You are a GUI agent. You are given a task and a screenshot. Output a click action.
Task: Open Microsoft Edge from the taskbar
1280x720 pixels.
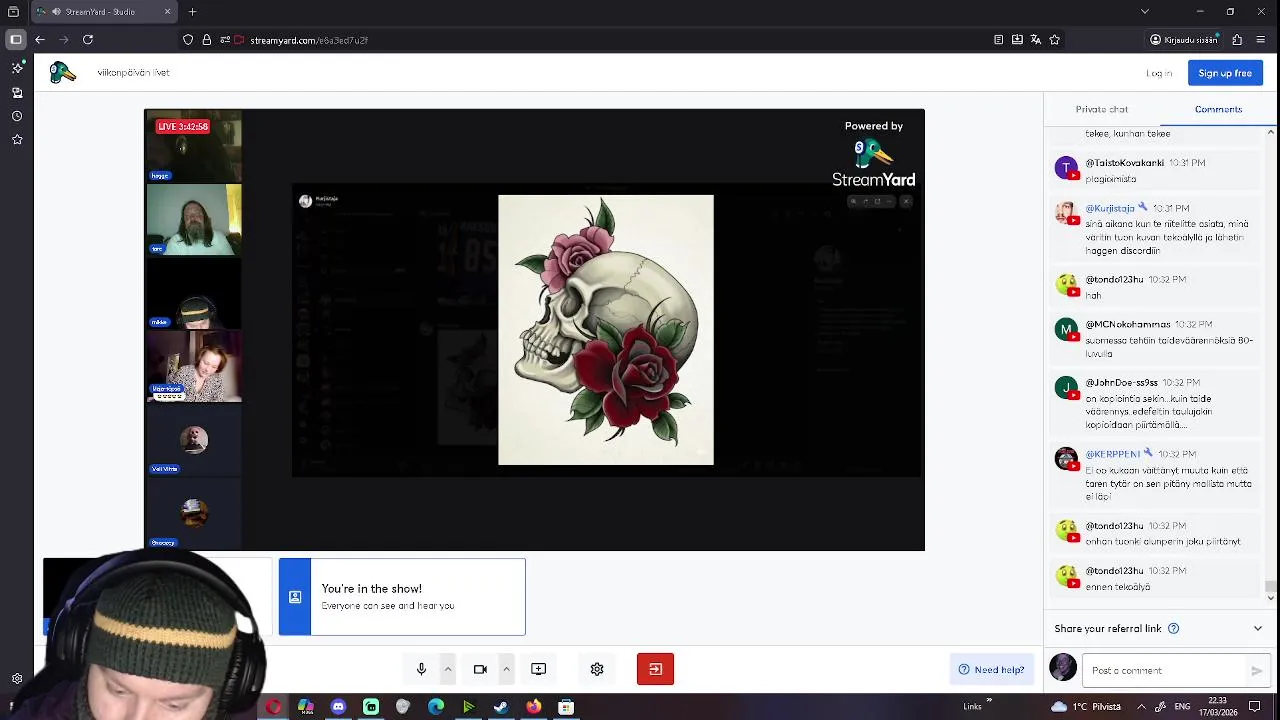tap(436, 707)
